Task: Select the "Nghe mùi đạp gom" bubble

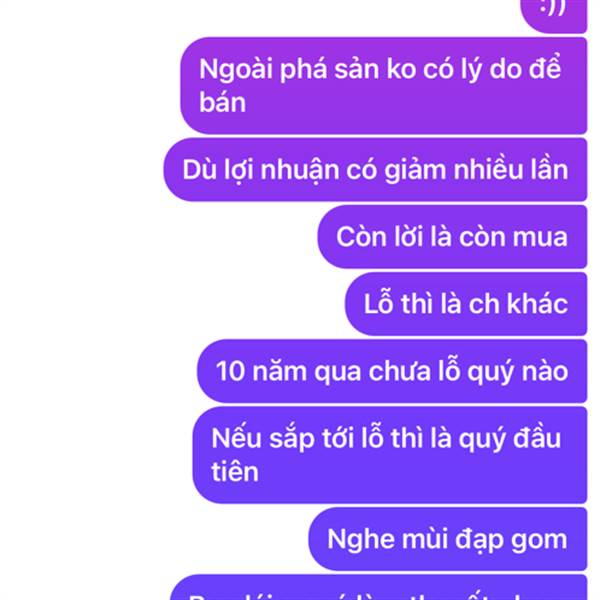Action: click(x=447, y=539)
